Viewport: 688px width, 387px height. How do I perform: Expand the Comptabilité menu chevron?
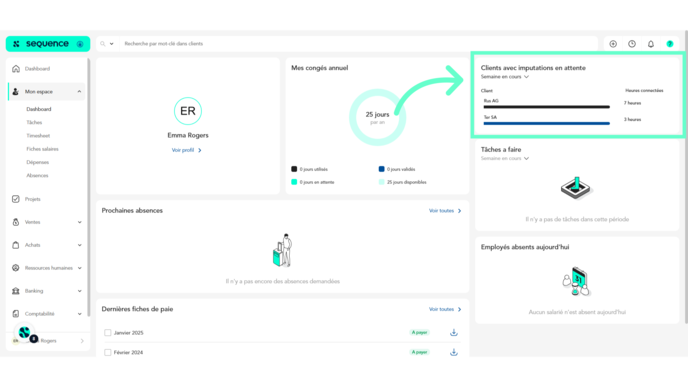tap(79, 314)
